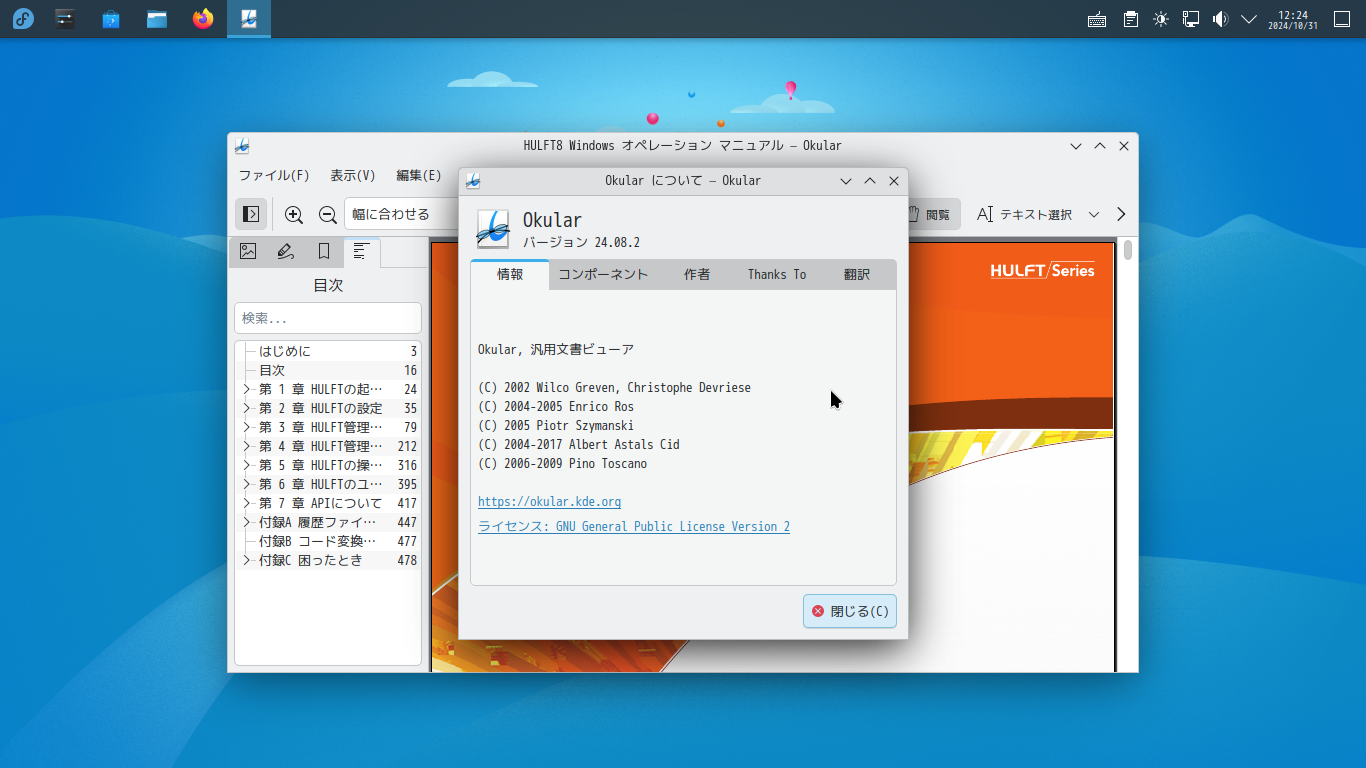This screenshot has height=768, width=1366.
Task: Click the 閉じる(C) button
Action: (850, 611)
